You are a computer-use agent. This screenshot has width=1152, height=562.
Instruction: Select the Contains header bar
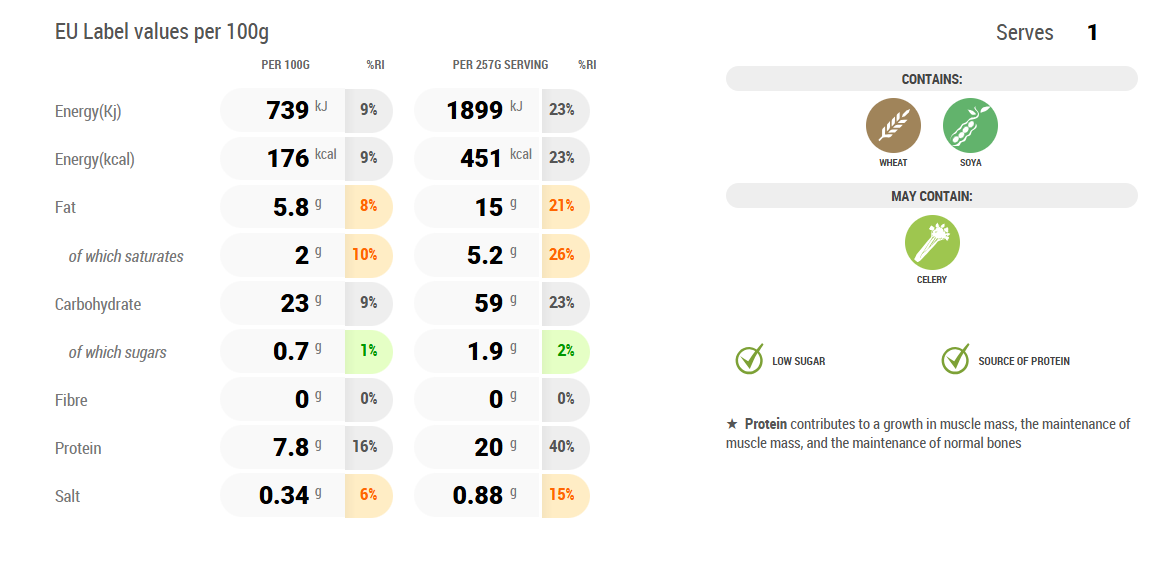pos(931,79)
